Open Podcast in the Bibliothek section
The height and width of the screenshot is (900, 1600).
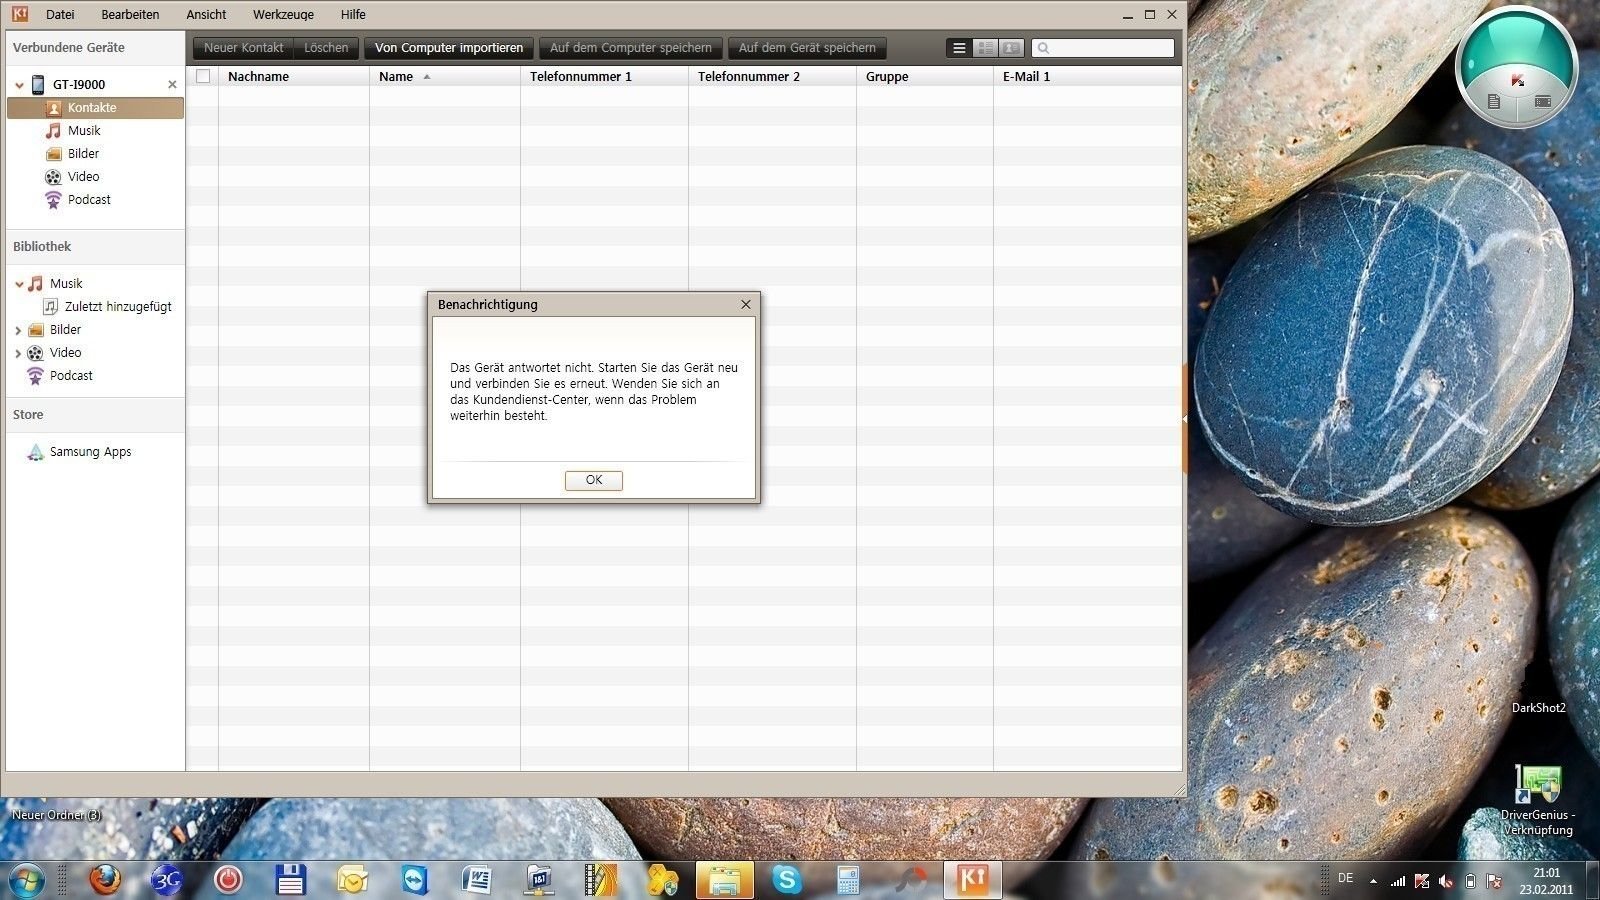pos(71,376)
